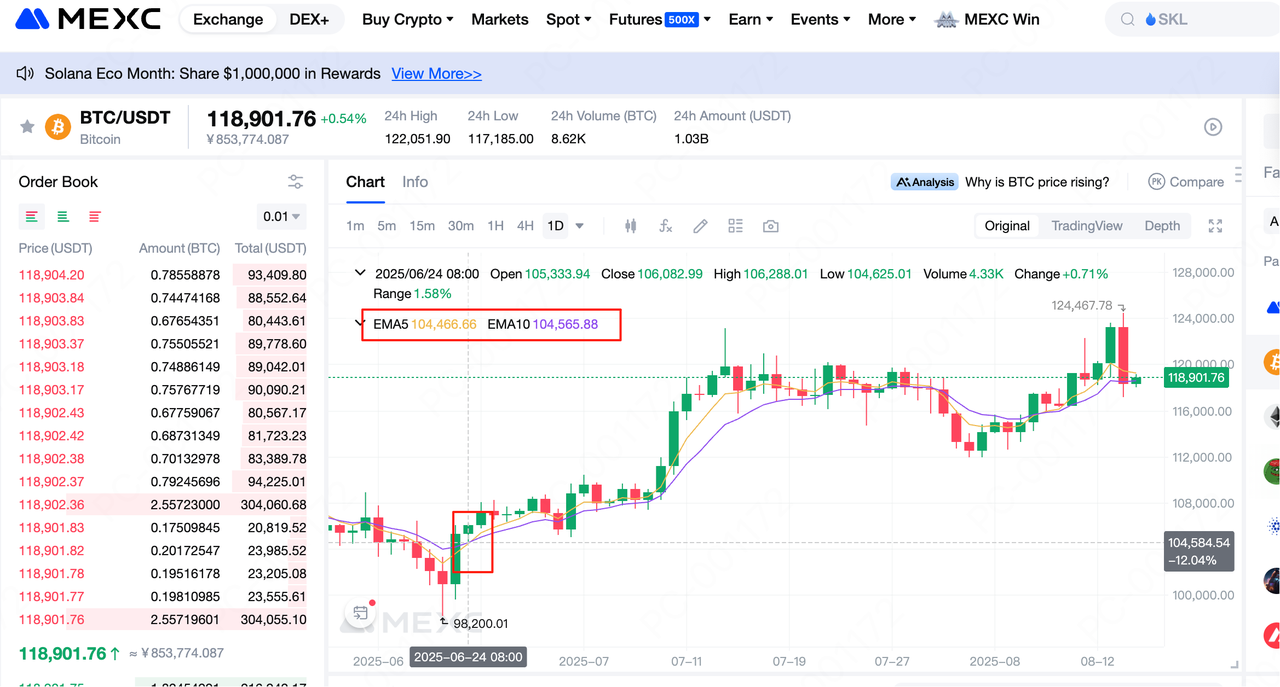Collapse the EMA5 EMA10 indicator row

pos(360,323)
